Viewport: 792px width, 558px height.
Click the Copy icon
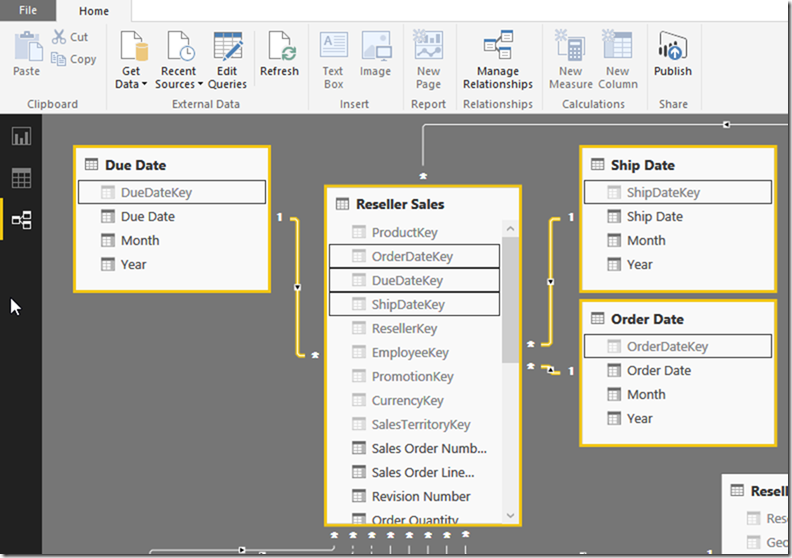tap(58, 59)
